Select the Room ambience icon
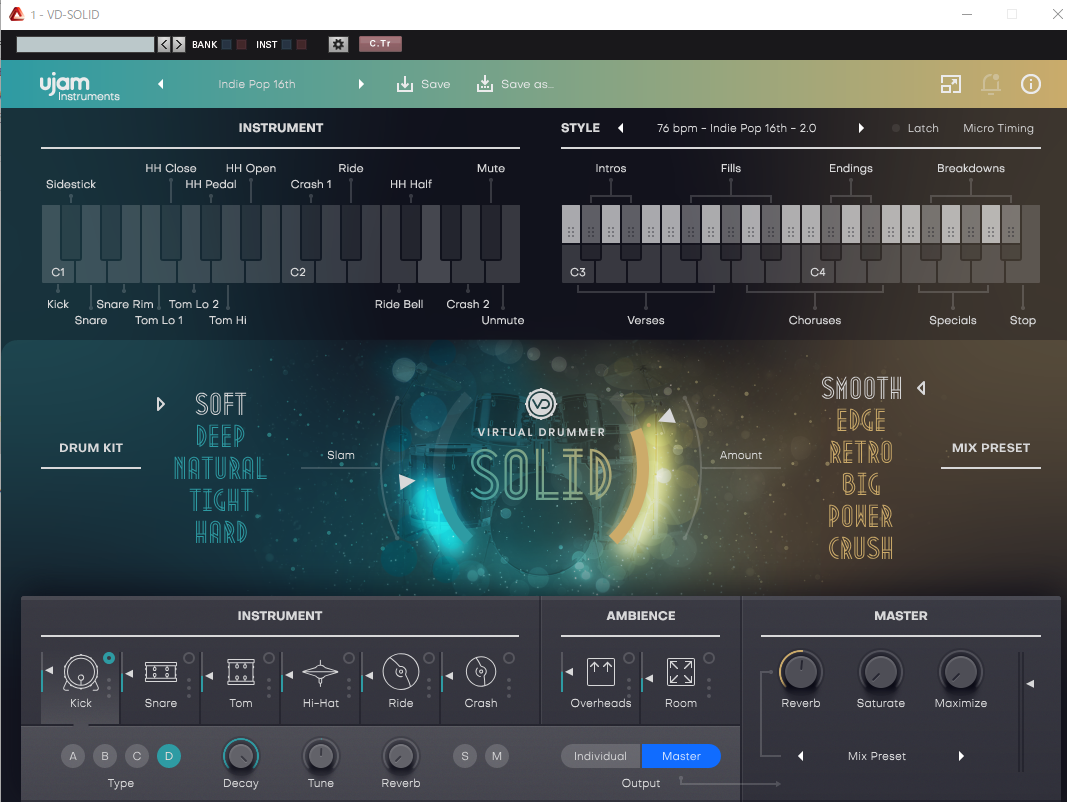 [x=680, y=672]
